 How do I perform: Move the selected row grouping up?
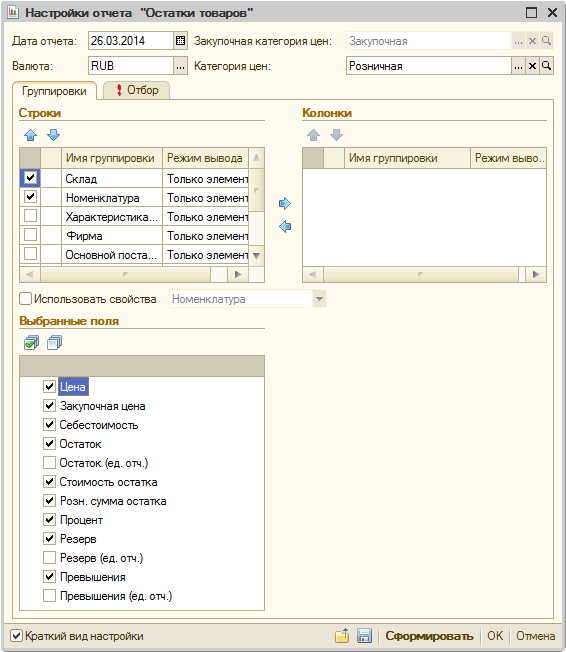pos(30,135)
